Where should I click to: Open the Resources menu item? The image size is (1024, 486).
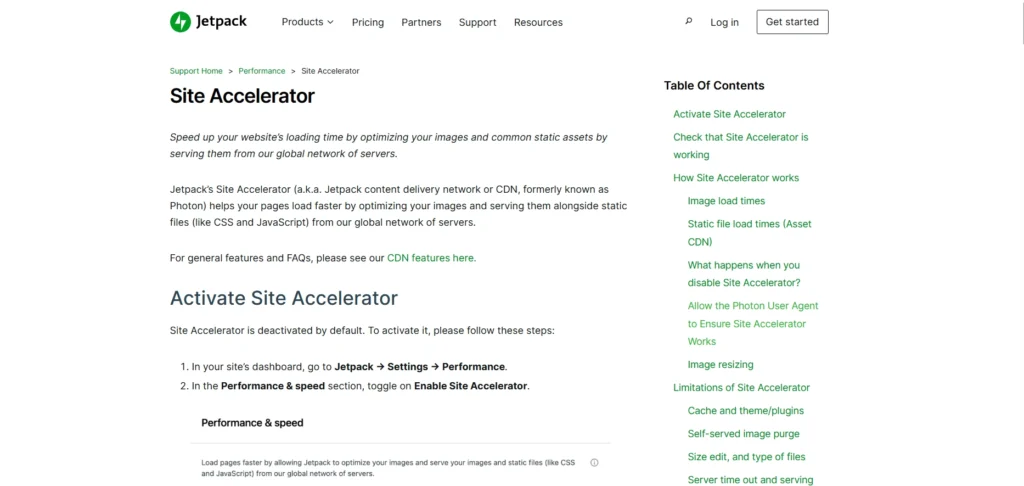point(538,22)
